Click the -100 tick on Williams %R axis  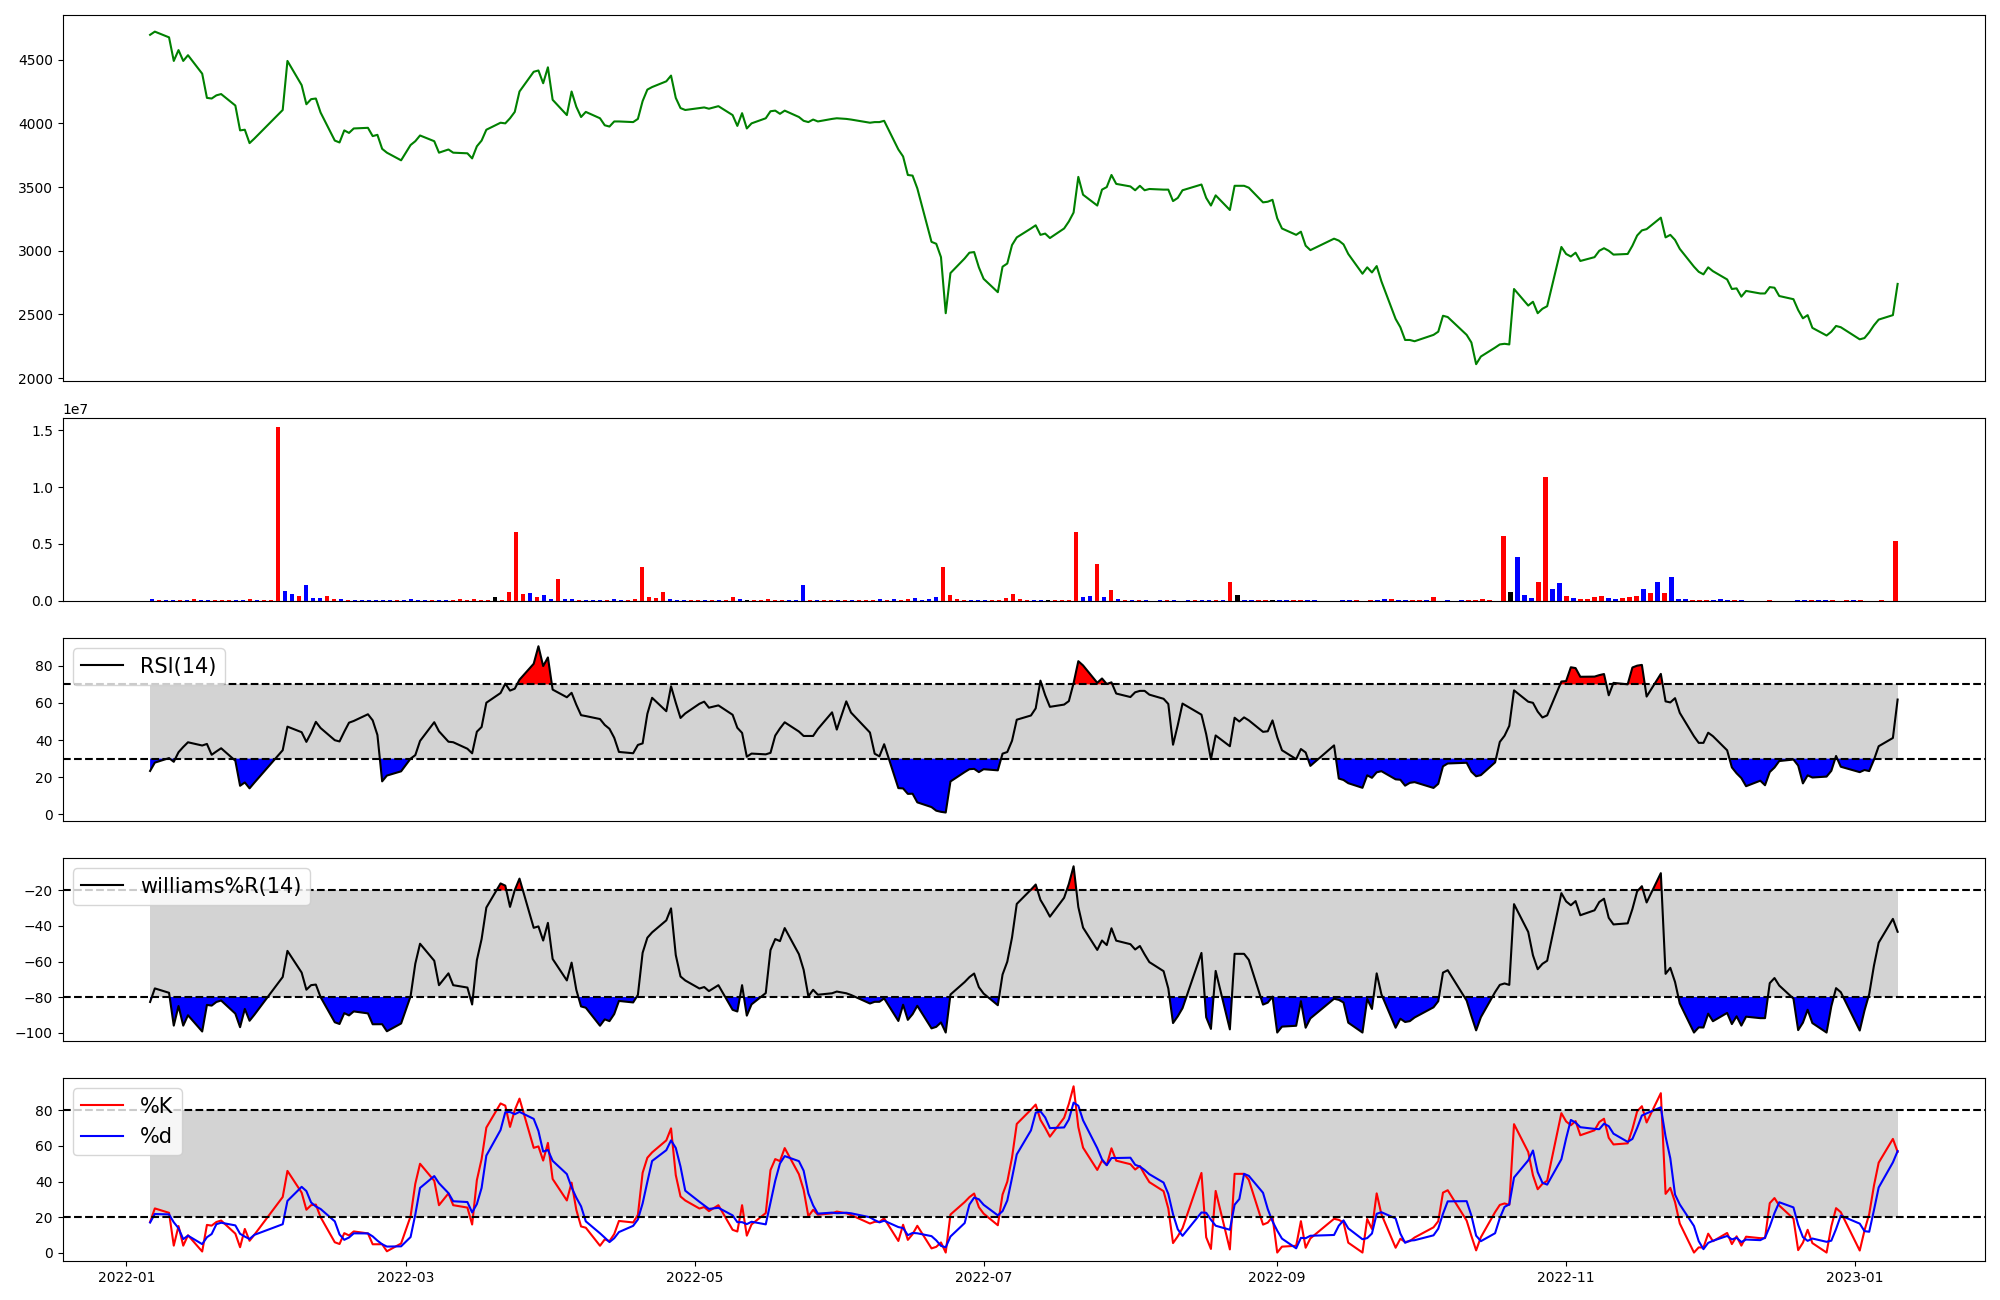34,1033
